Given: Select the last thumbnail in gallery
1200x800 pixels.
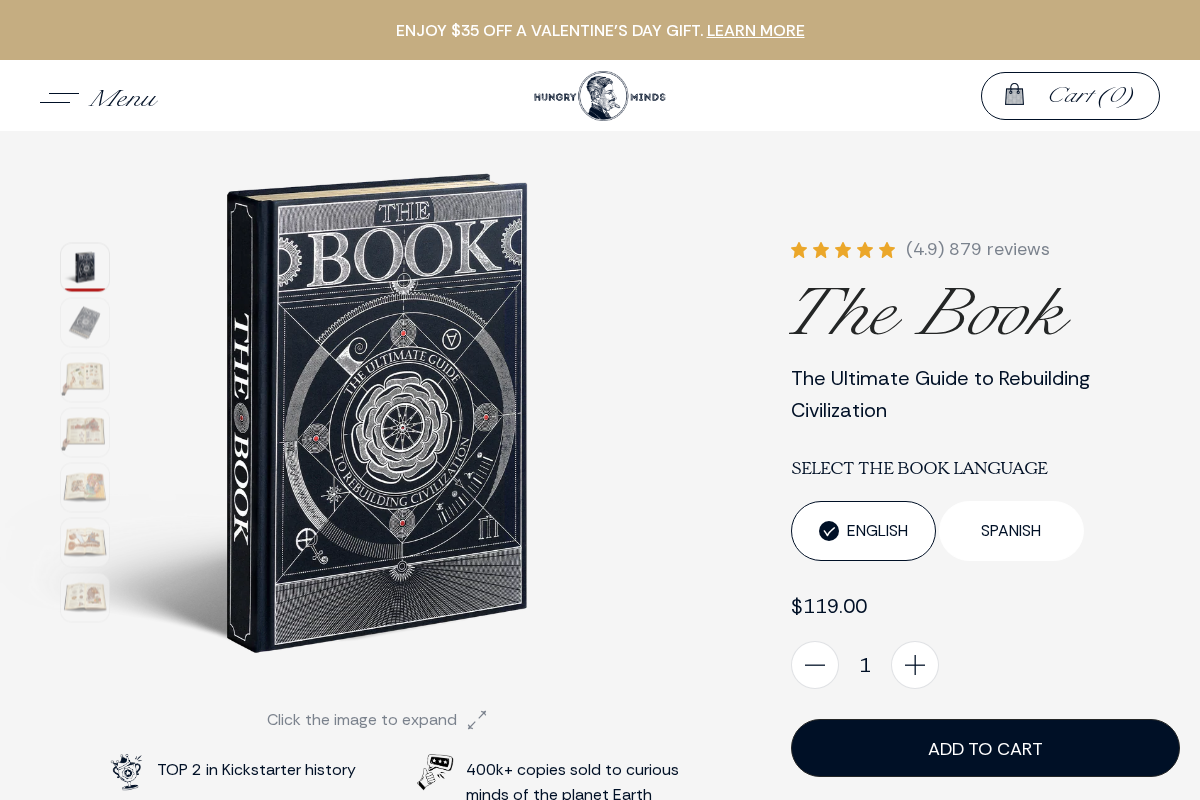Looking at the screenshot, I should point(85,597).
